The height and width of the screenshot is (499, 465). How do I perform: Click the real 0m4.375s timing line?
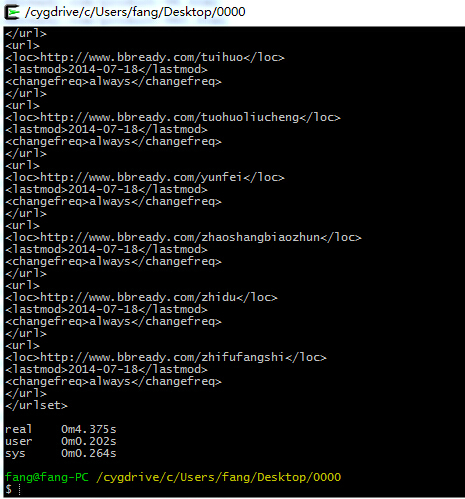point(61,429)
